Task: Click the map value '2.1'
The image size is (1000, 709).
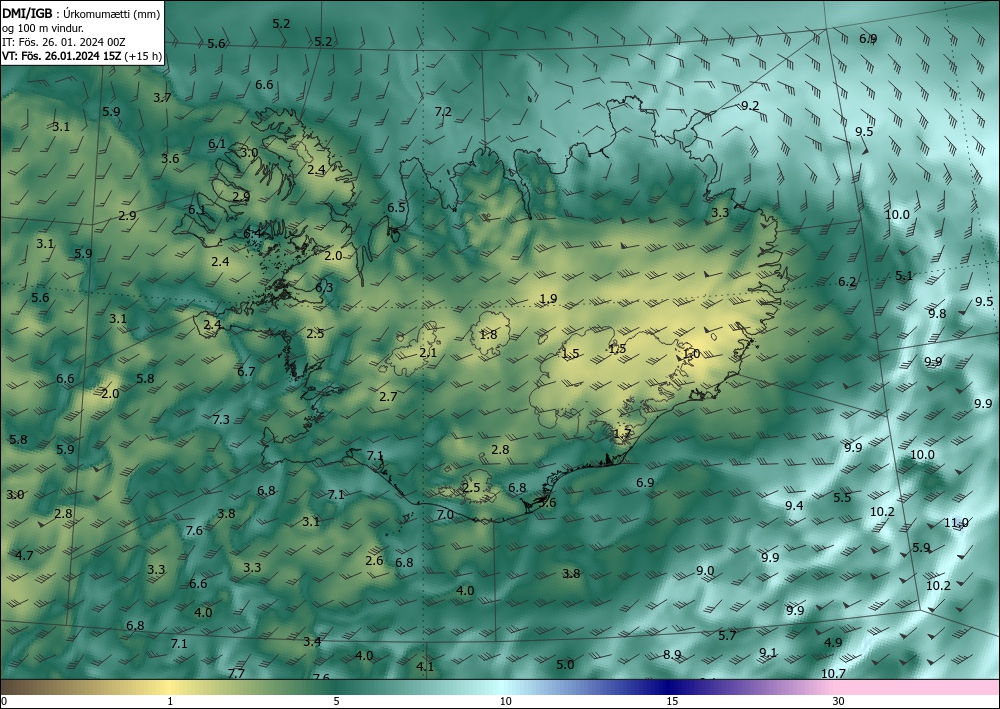Action: tap(428, 352)
